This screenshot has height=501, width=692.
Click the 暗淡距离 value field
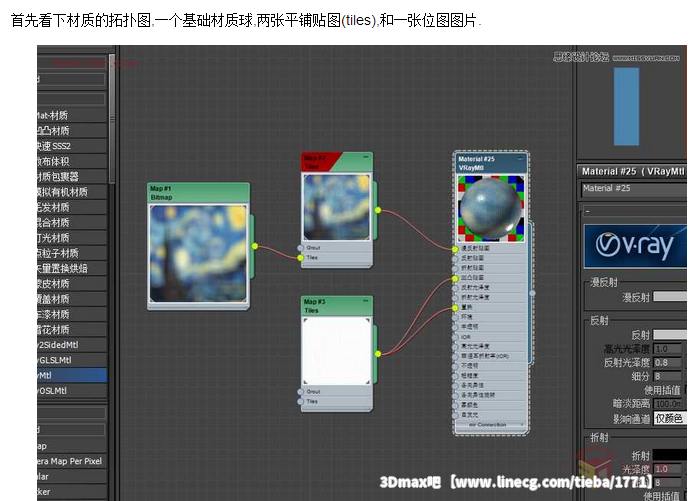668,404
